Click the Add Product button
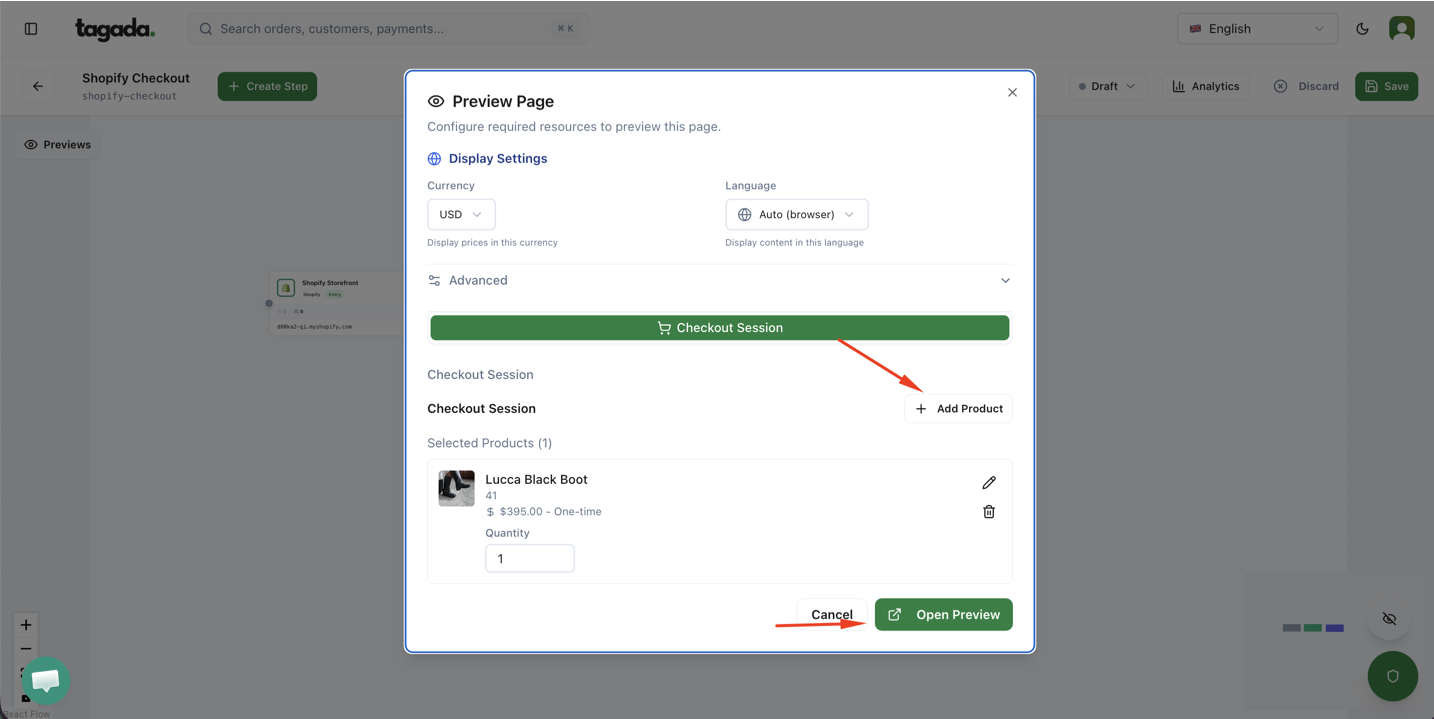The image size is (1434, 719). 958,409
